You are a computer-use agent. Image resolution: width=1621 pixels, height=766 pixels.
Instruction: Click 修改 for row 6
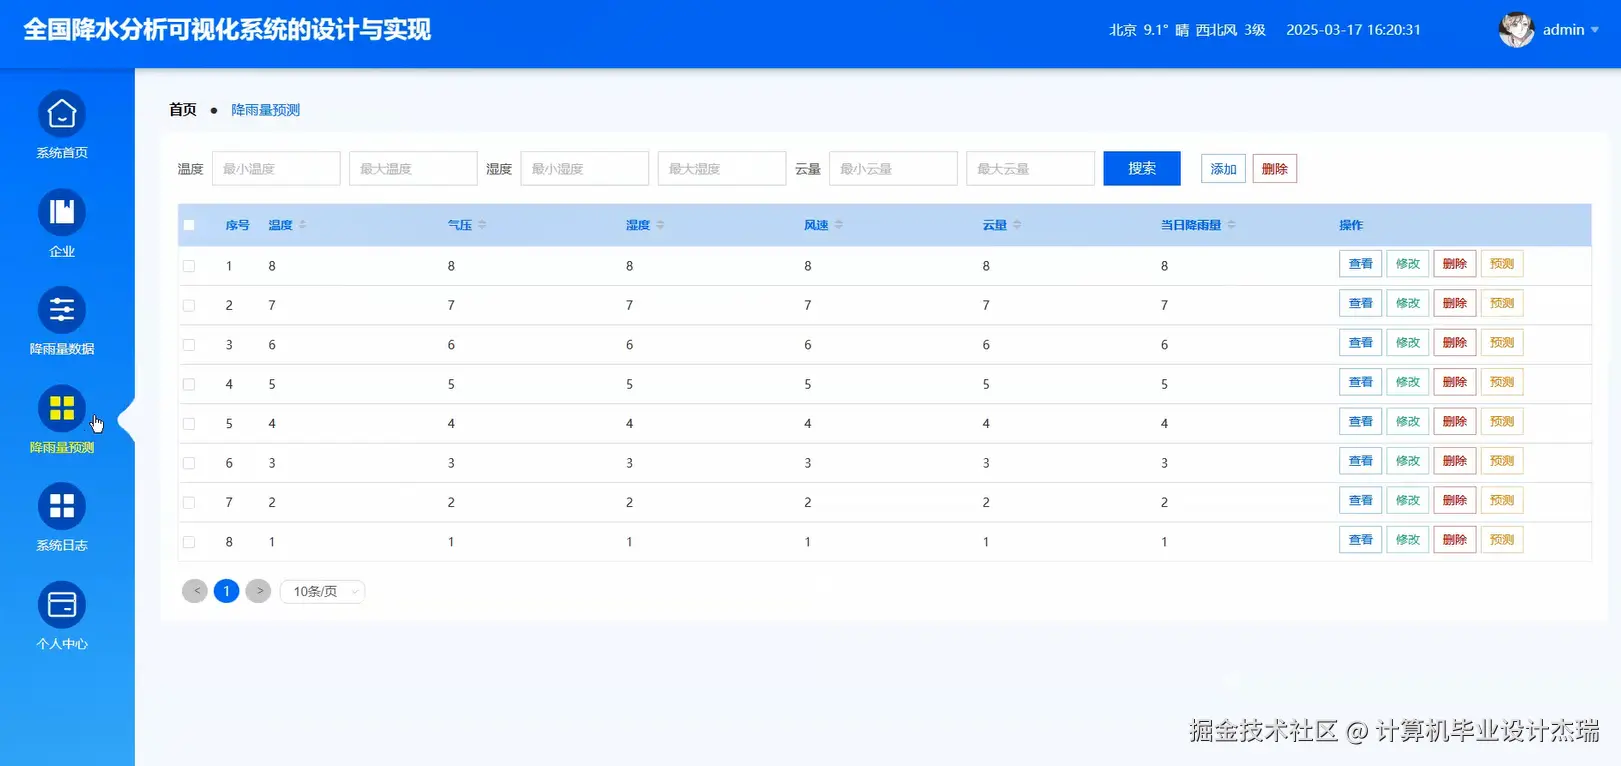(1408, 461)
